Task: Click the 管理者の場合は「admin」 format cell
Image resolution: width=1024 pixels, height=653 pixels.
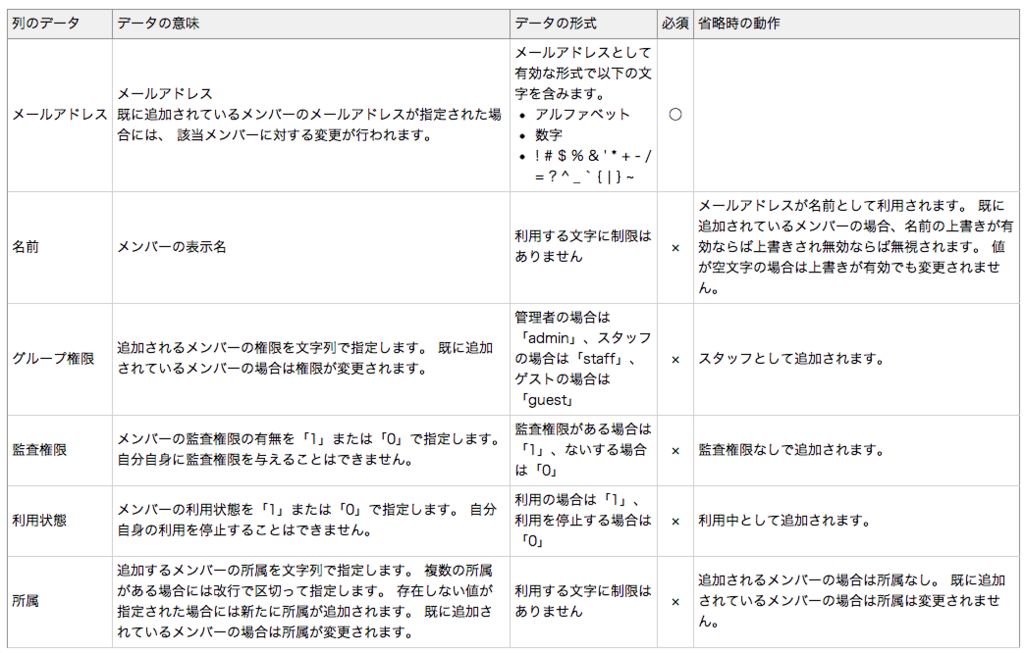Action: (583, 358)
